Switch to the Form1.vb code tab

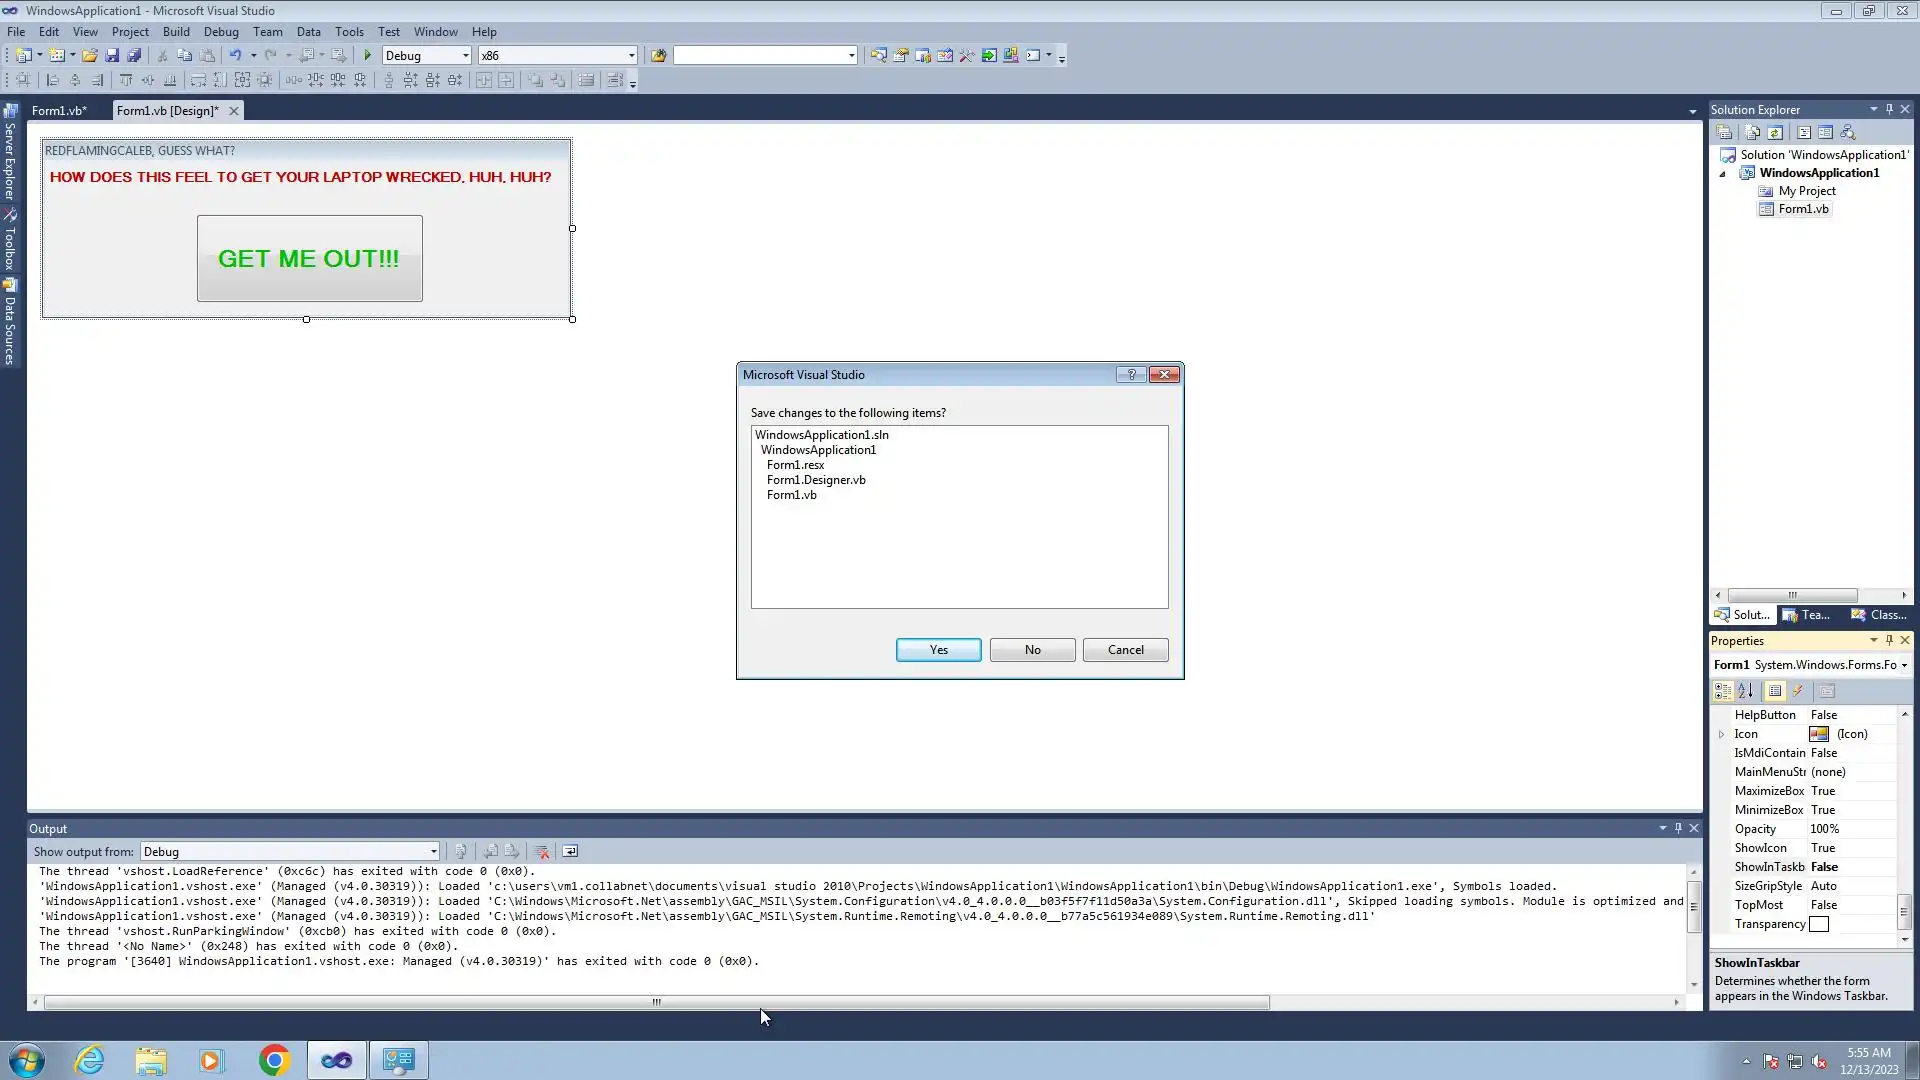[x=59, y=111]
